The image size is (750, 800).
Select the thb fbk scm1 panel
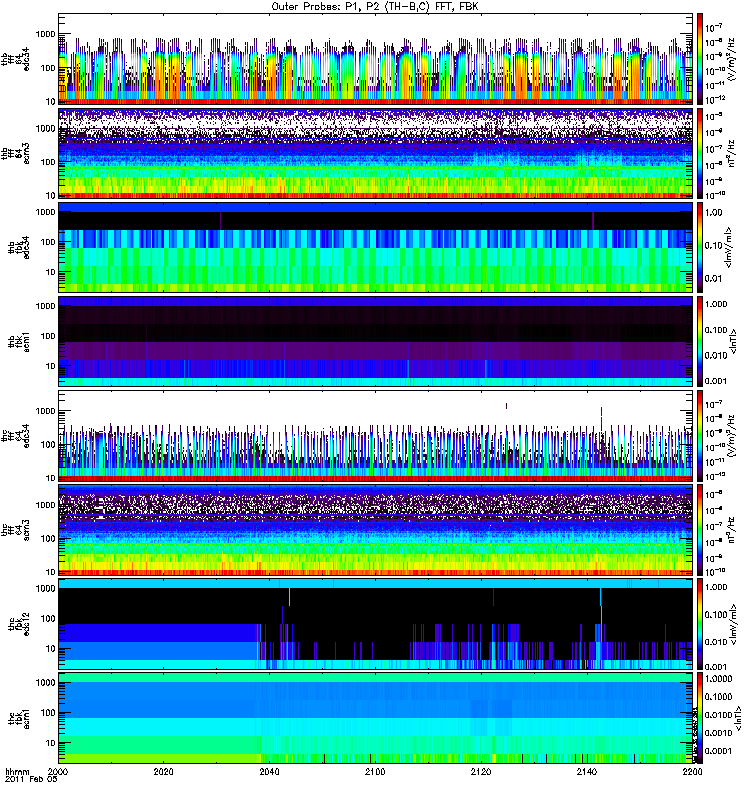[x=376, y=342]
